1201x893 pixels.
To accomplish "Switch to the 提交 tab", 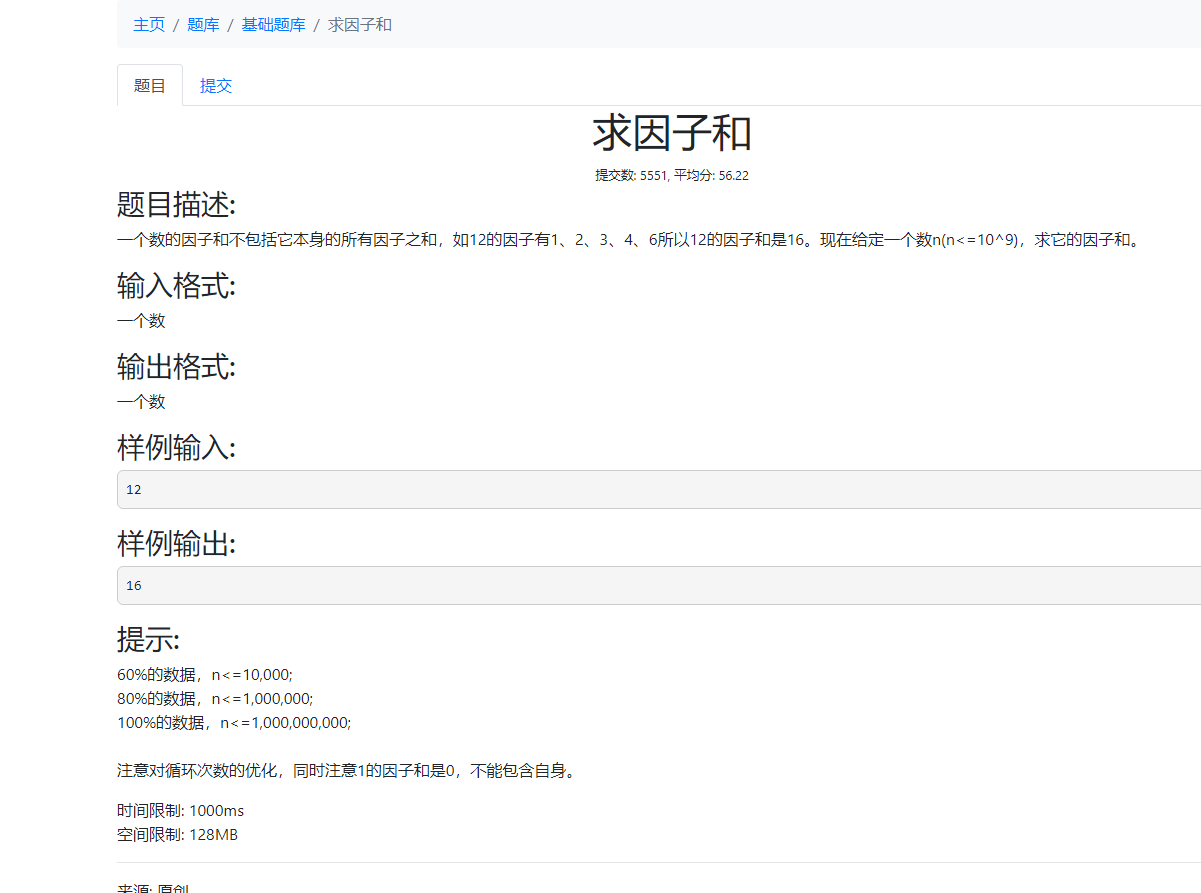I will tap(216, 85).
